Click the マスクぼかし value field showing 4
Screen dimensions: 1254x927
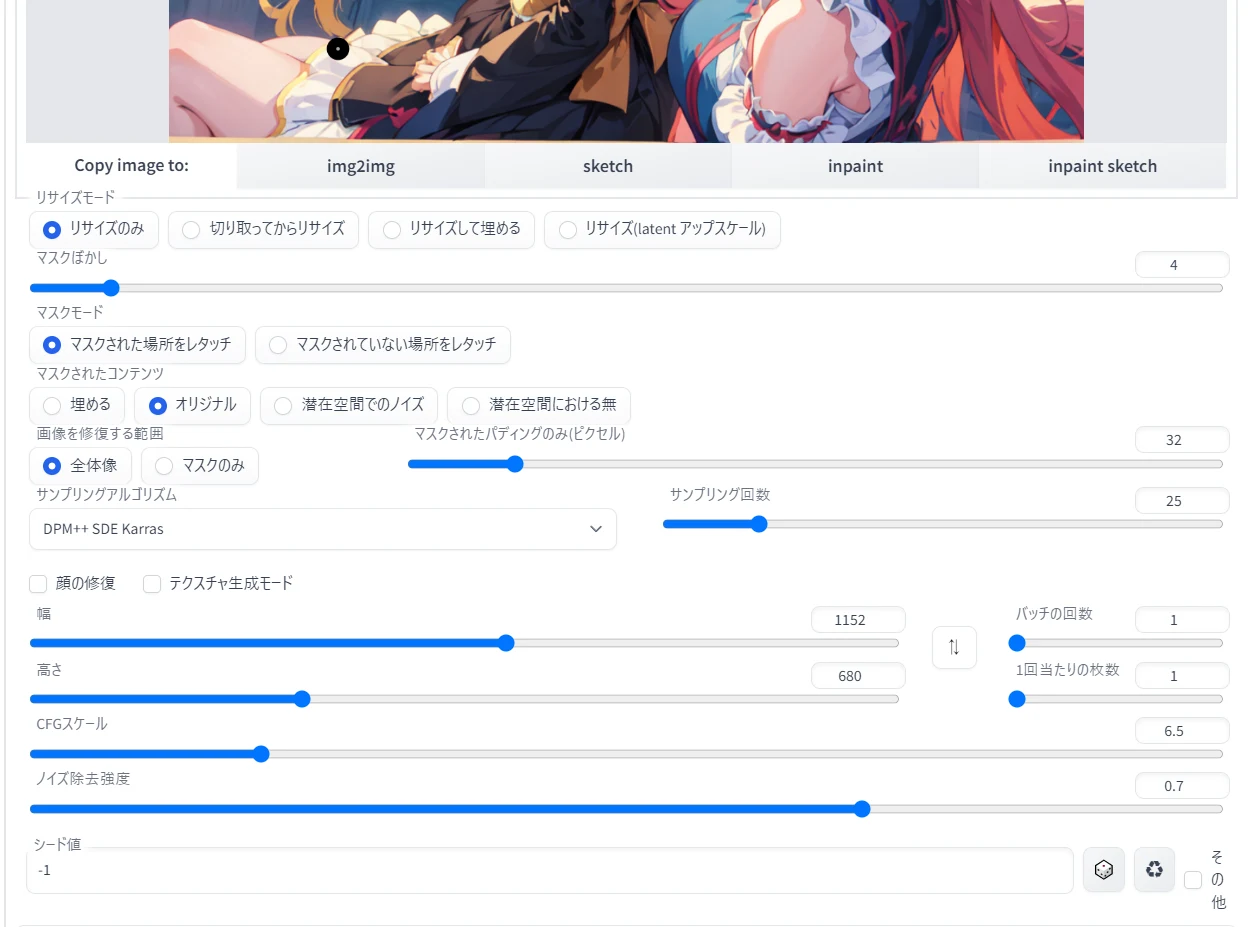(x=1182, y=265)
